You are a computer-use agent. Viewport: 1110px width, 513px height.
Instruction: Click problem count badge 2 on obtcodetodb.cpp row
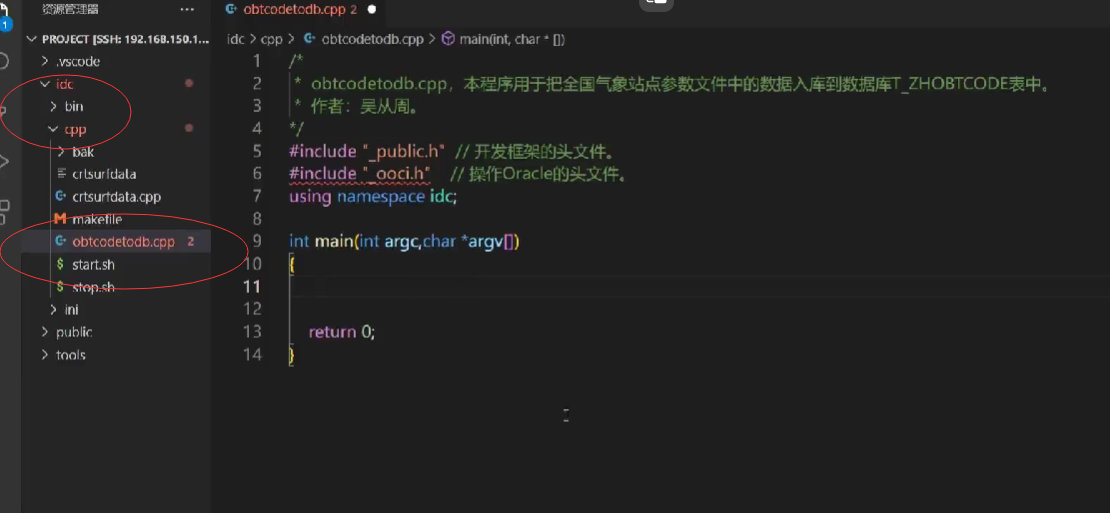click(190, 242)
